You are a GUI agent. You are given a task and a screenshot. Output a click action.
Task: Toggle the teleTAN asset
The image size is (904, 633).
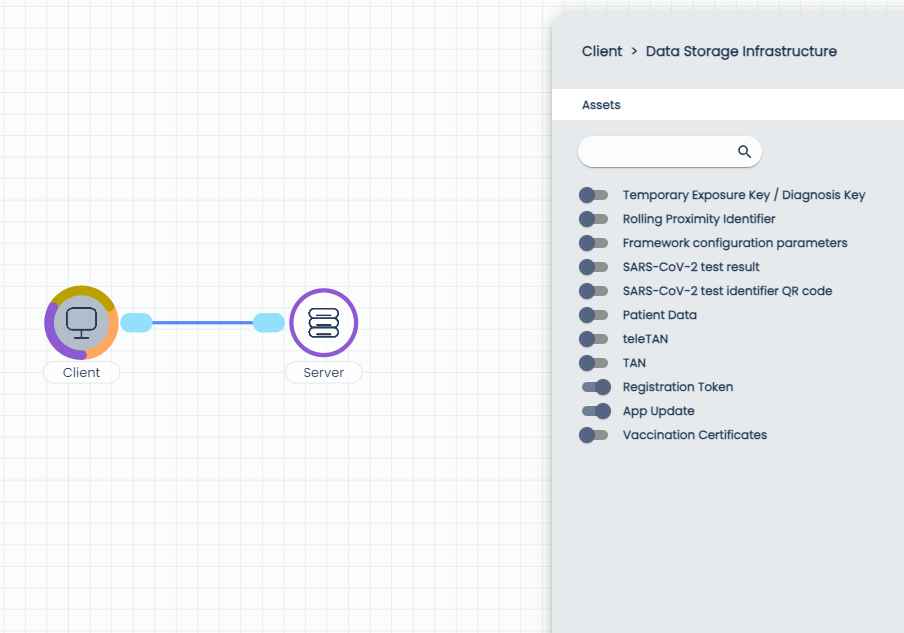594,339
